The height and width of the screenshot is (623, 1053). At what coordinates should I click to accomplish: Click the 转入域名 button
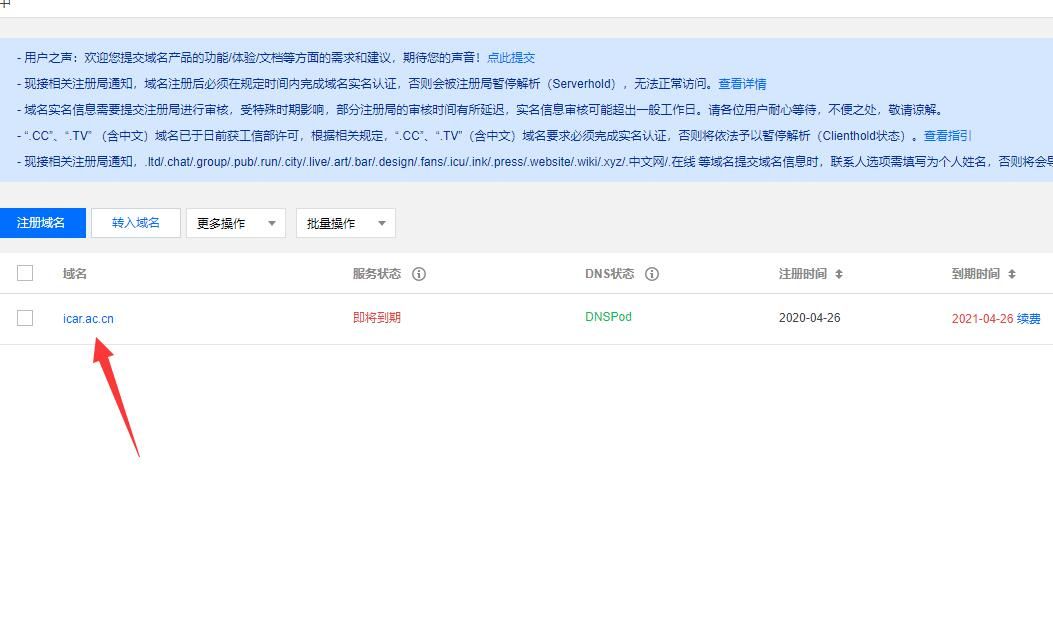click(135, 223)
